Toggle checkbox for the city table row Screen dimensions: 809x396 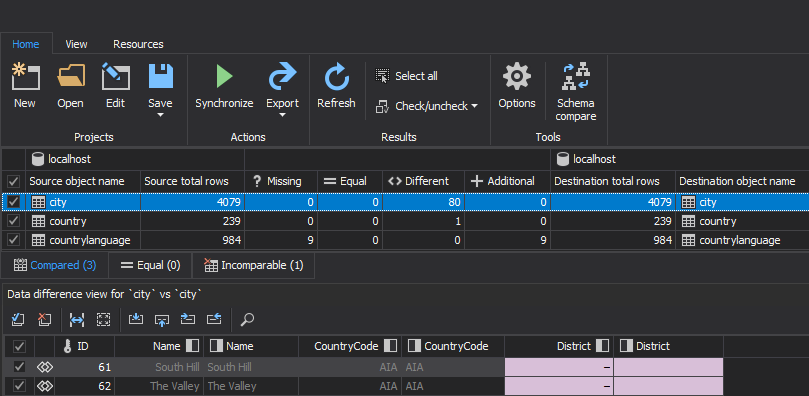point(13,202)
